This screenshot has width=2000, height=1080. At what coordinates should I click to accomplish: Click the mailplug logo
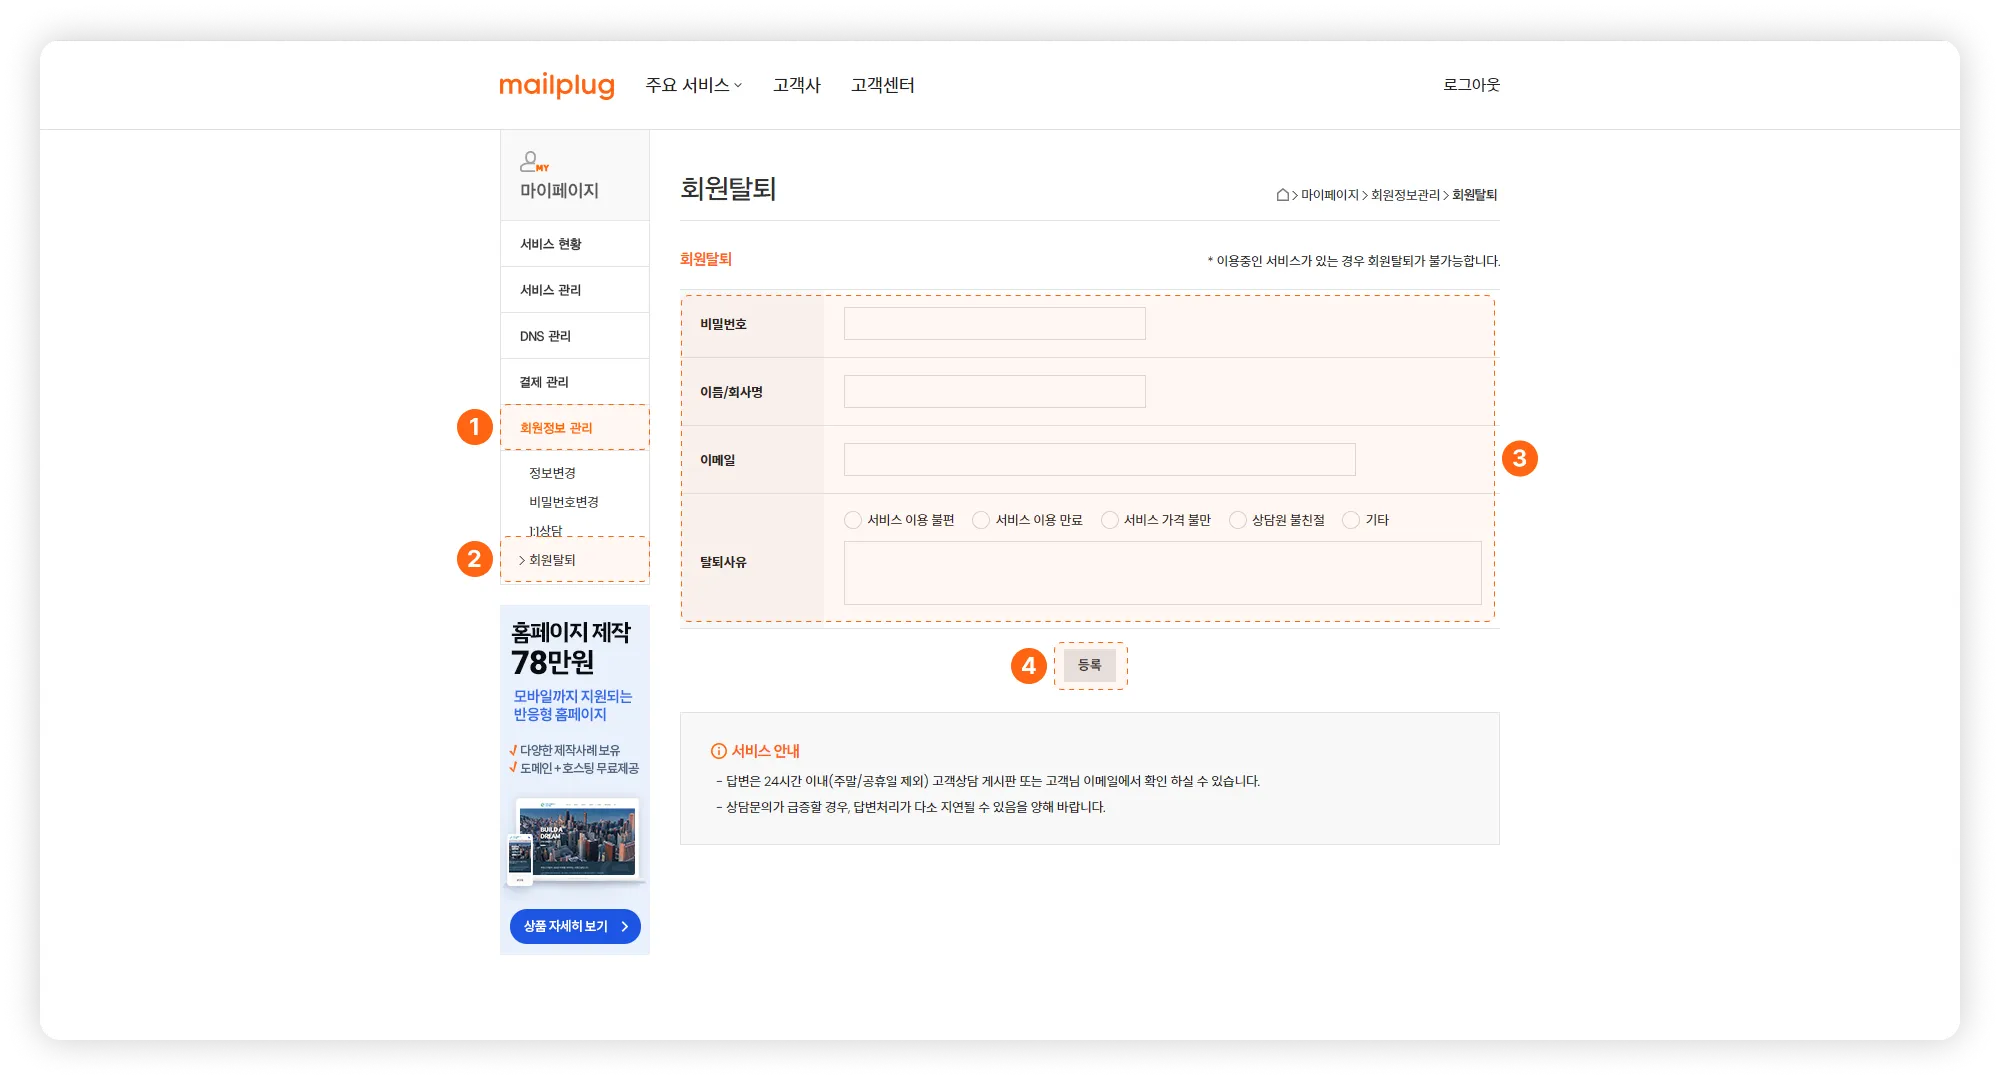[x=556, y=86]
